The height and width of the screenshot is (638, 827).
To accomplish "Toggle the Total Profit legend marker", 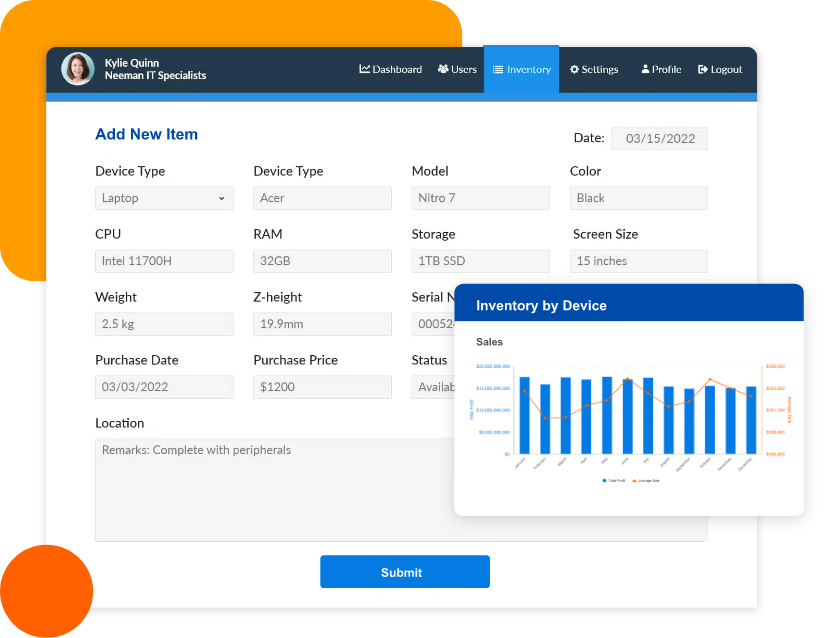I will (604, 481).
